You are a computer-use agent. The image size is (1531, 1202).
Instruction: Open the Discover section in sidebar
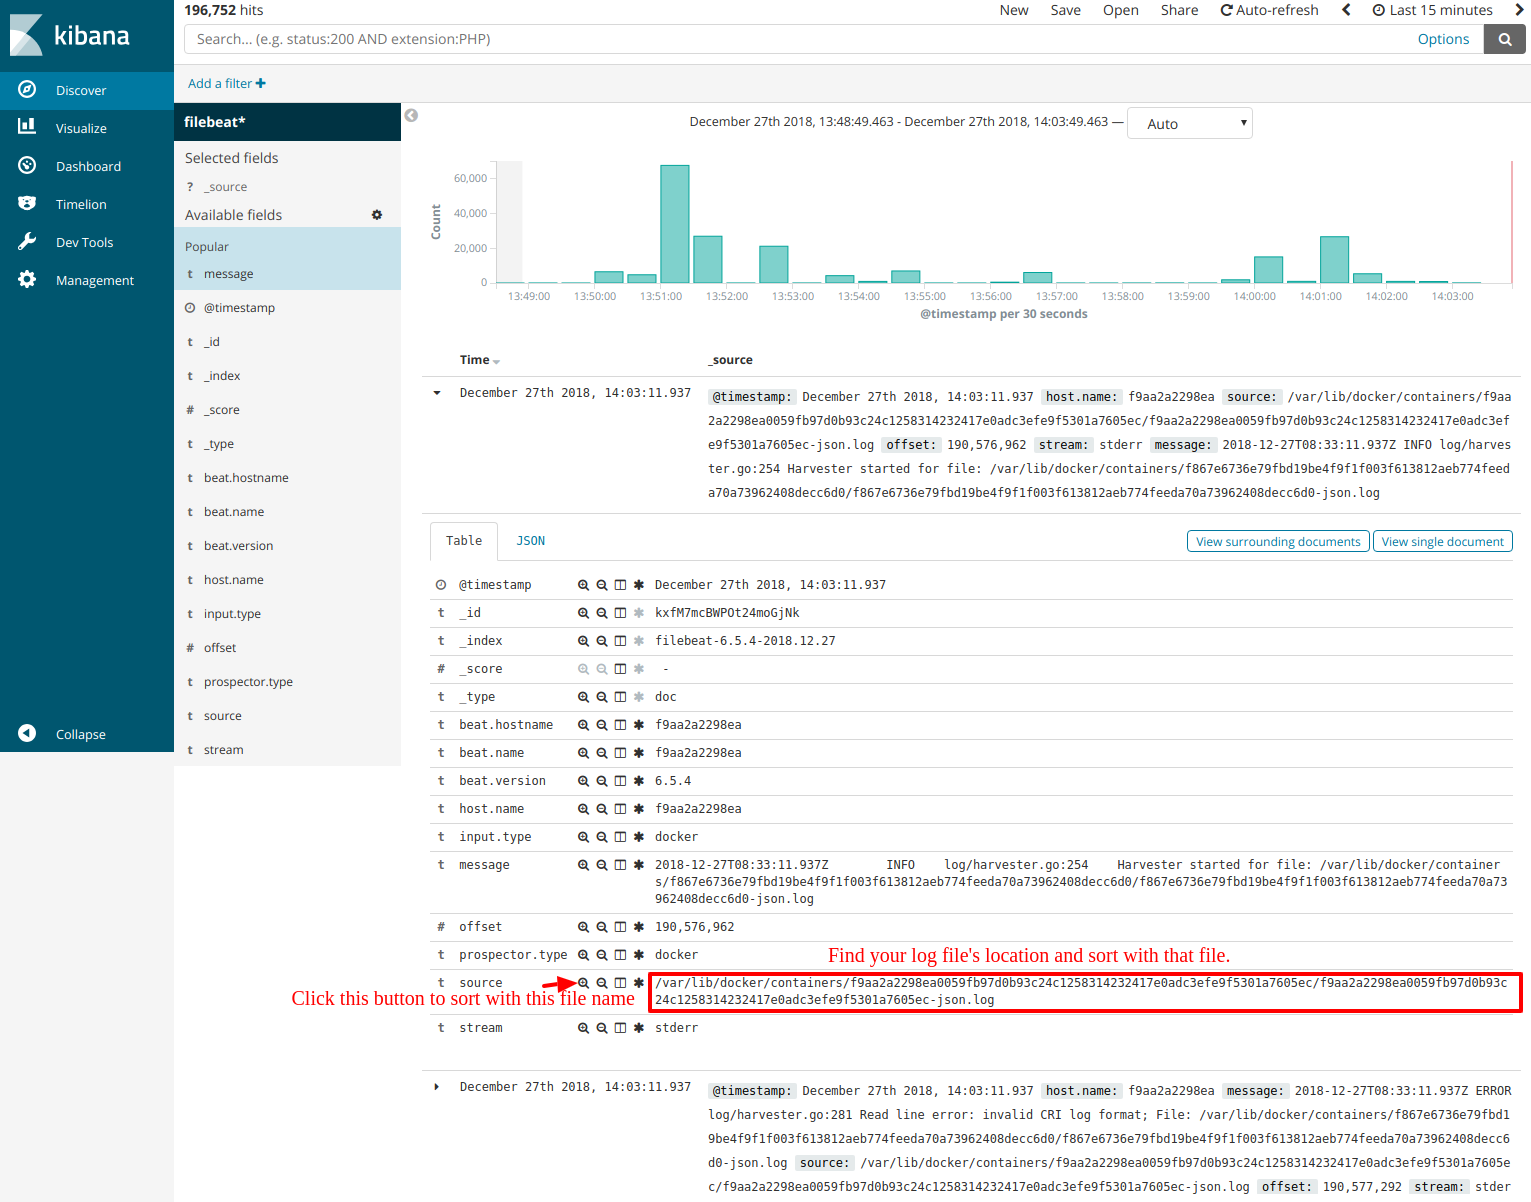click(x=87, y=90)
